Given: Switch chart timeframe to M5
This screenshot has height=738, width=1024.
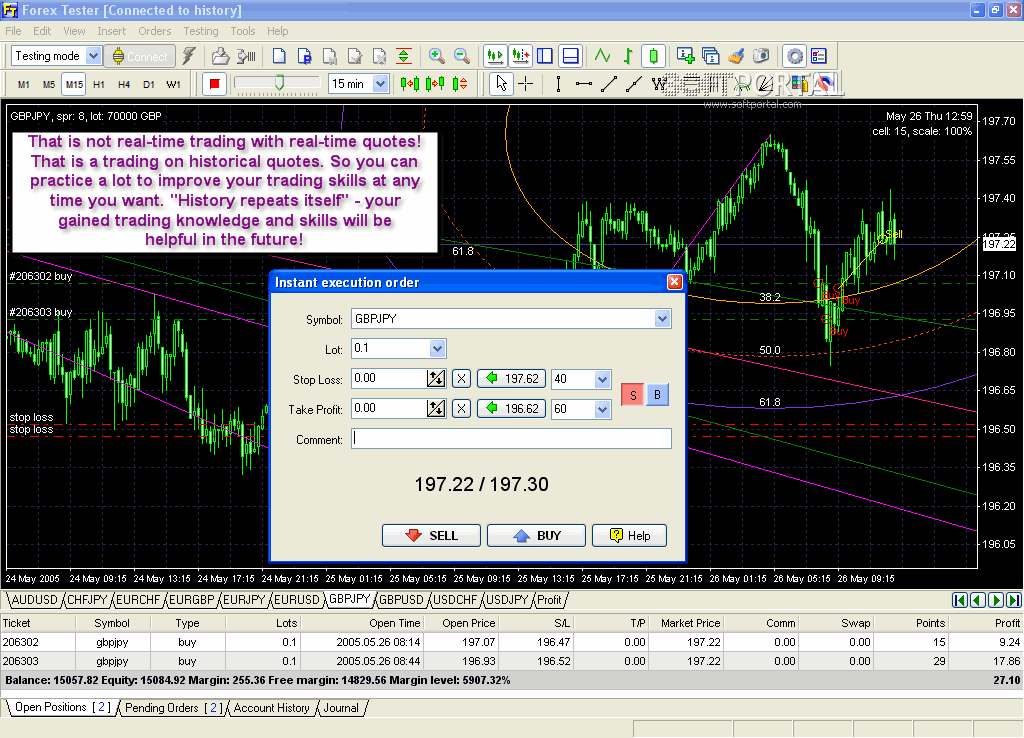Looking at the screenshot, I should pyautogui.click(x=48, y=84).
